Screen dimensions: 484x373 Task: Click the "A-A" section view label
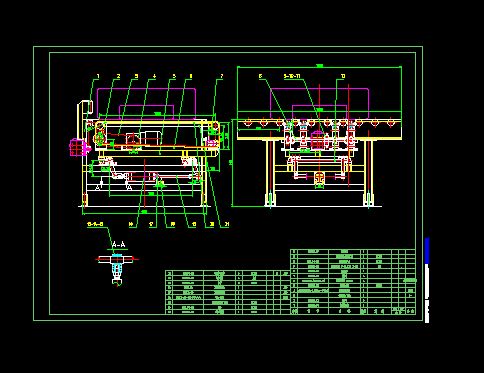pyautogui.click(x=119, y=245)
